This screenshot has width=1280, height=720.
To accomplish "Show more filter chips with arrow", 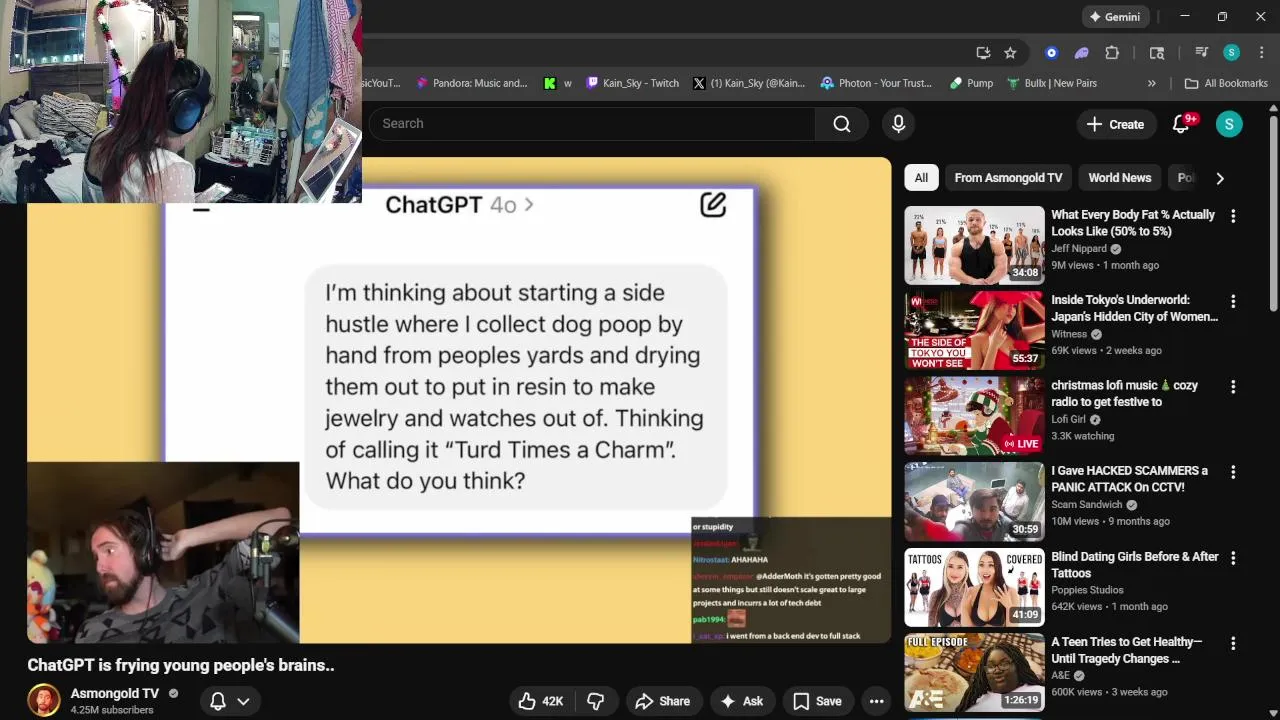I will 1220,178.
